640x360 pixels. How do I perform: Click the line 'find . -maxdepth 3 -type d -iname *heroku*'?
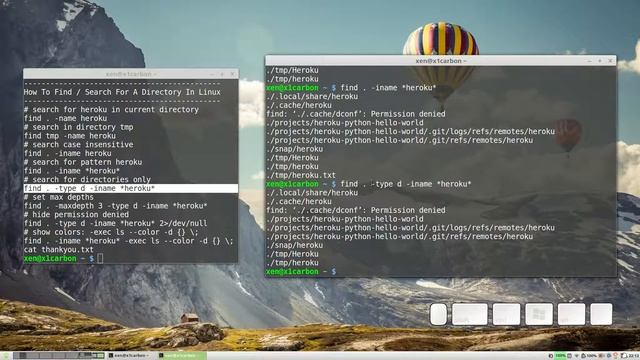[116, 206]
